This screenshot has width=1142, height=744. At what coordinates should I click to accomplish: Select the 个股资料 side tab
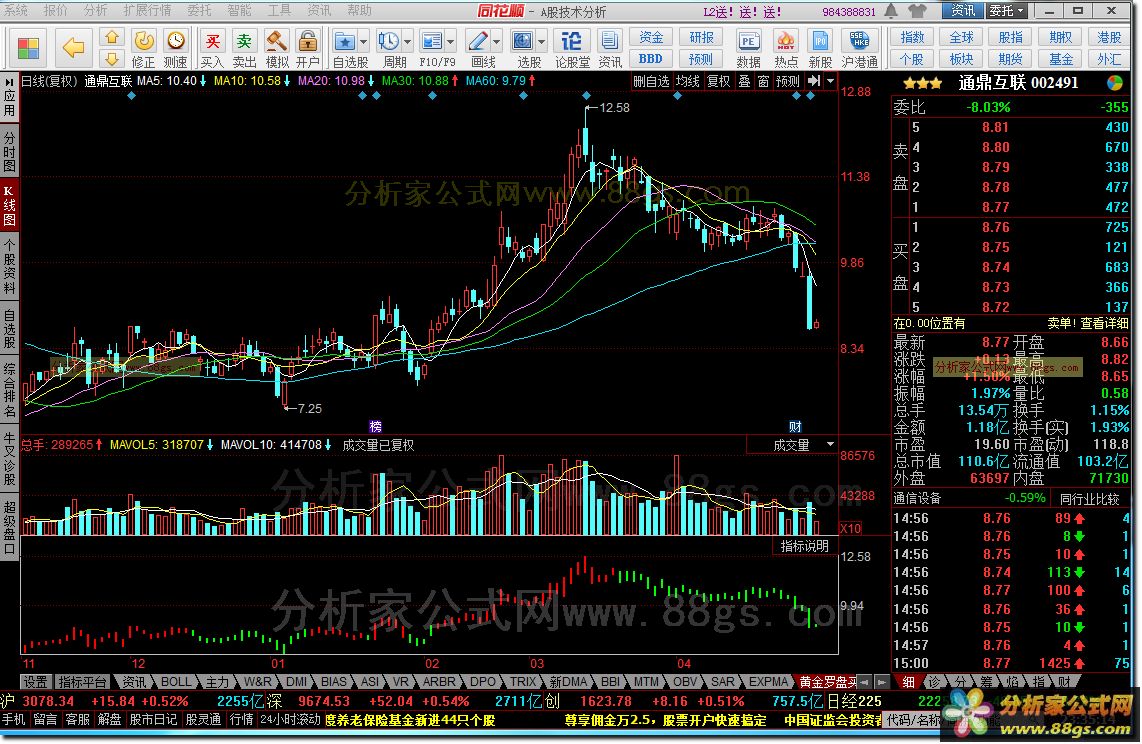tap(9, 266)
